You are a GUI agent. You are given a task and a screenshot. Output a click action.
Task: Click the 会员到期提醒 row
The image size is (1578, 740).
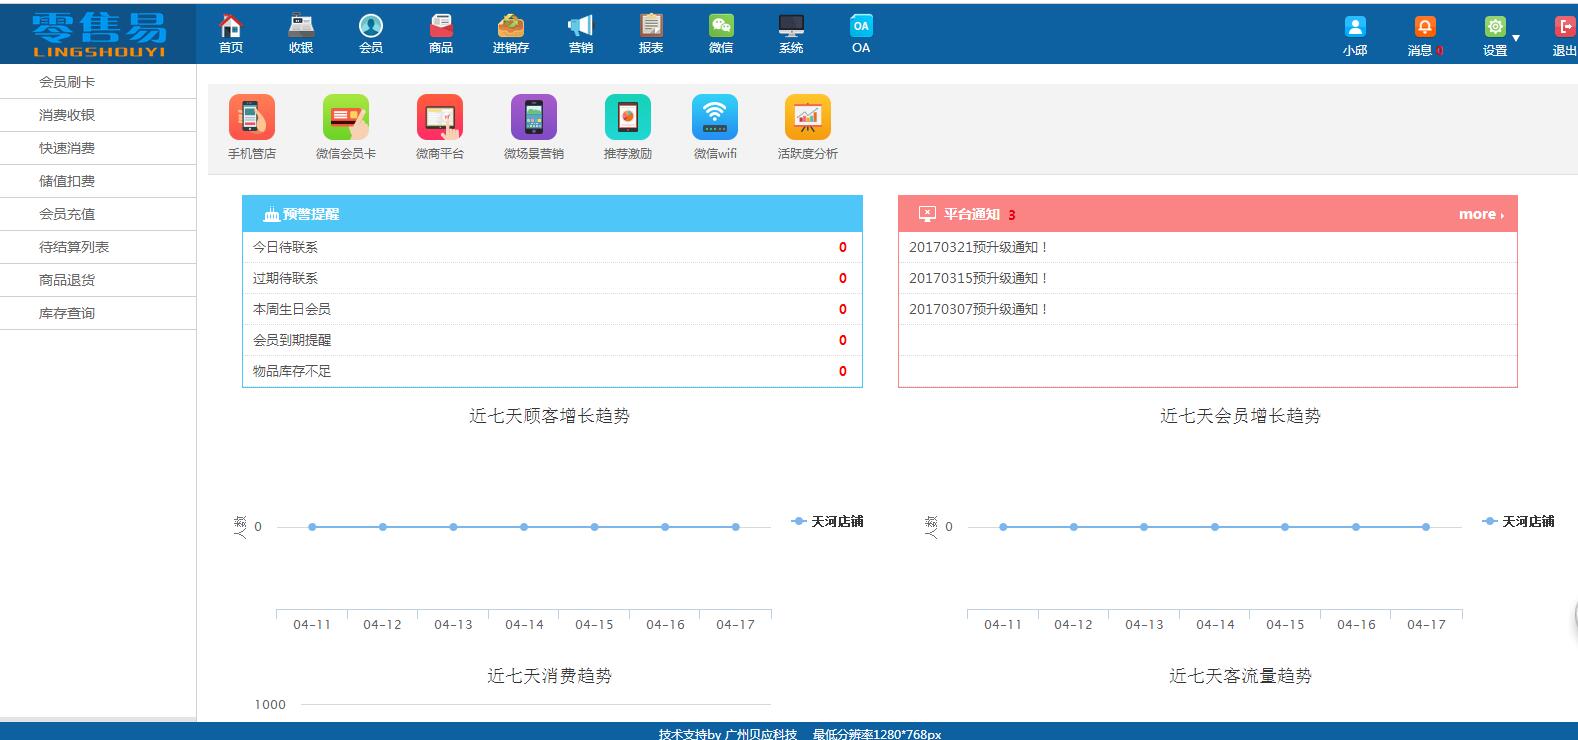pyautogui.click(x=552, y=340)
